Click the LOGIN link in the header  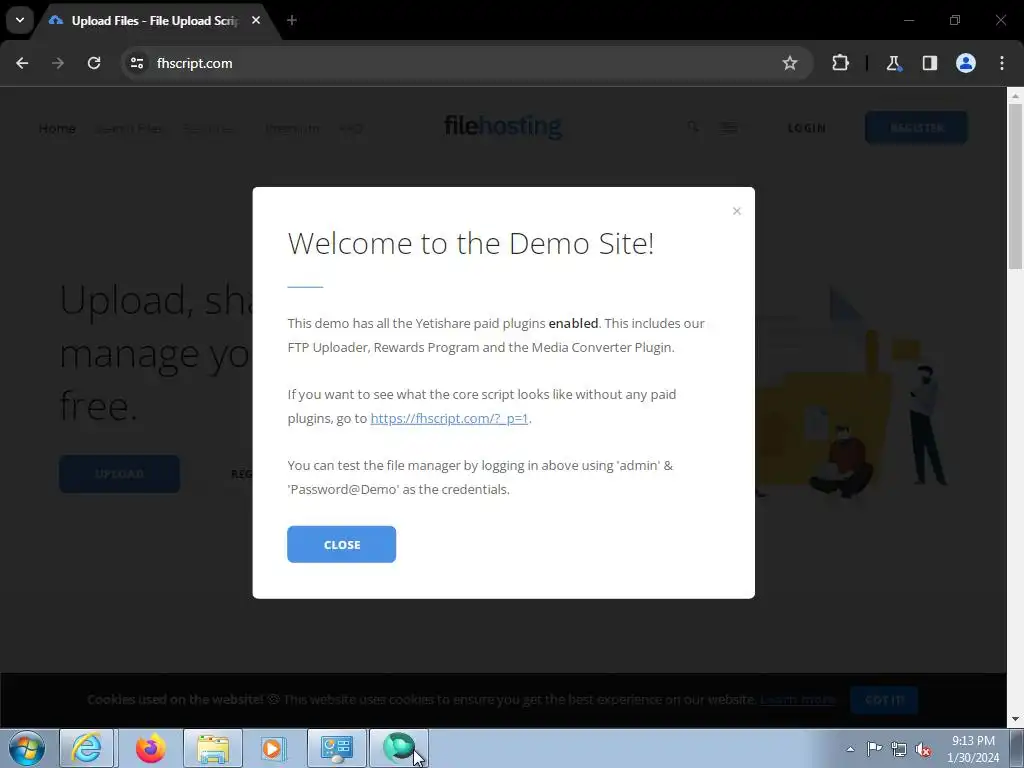pyautogui.click(x=807, y=128)
